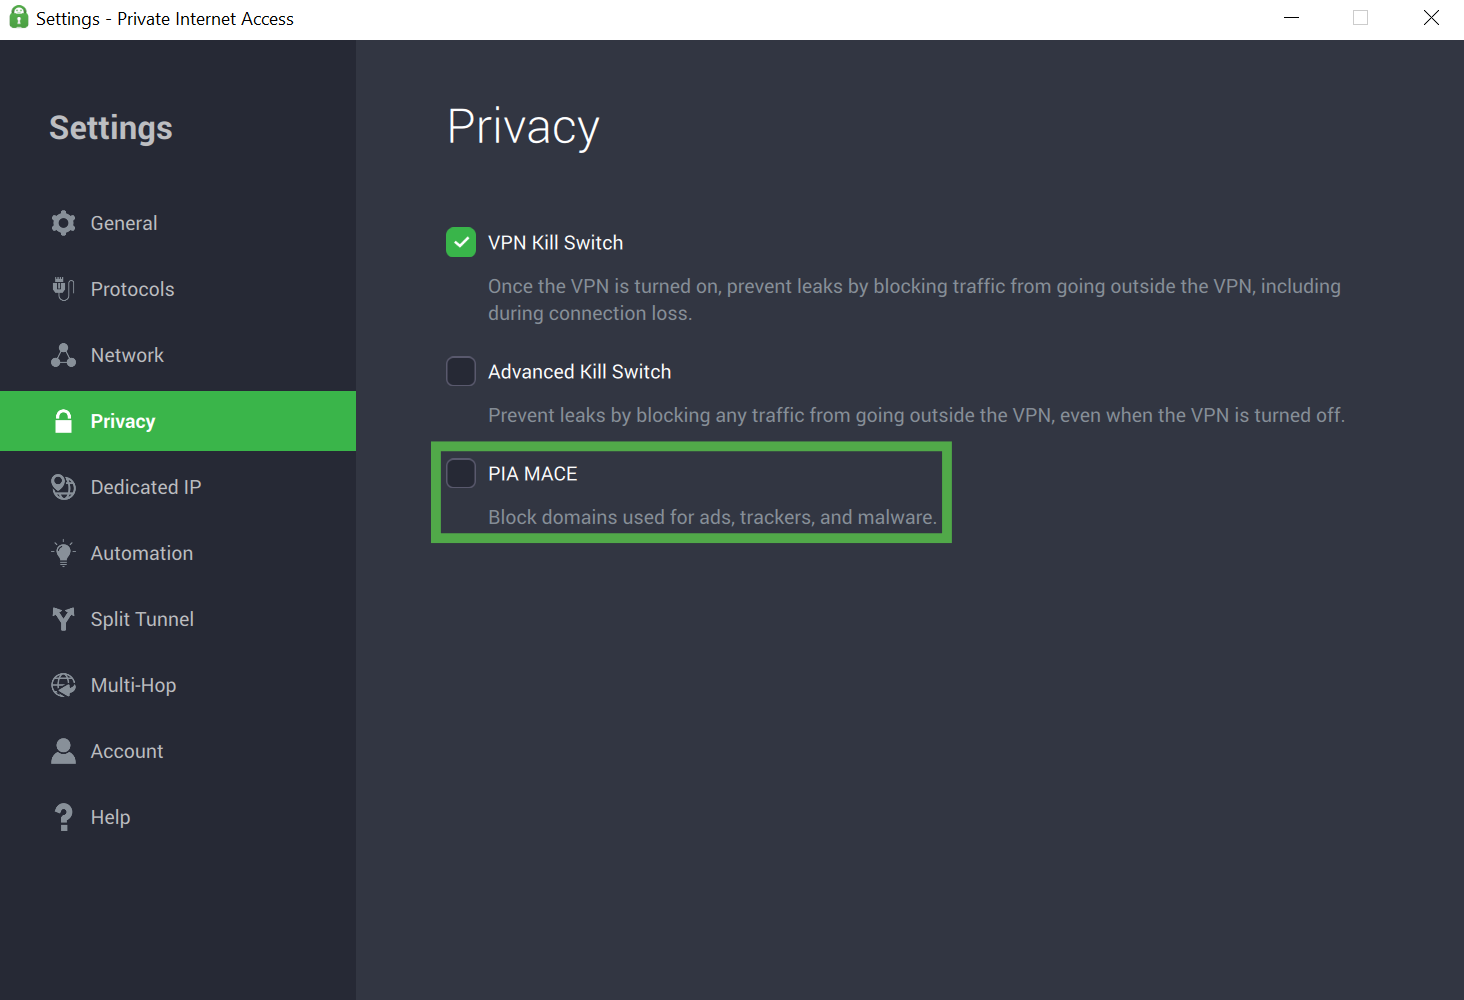Click the PIA app icon in title bar
Image resolution: width=1464 pixels, height=1000 pixels.
[18, 17]
